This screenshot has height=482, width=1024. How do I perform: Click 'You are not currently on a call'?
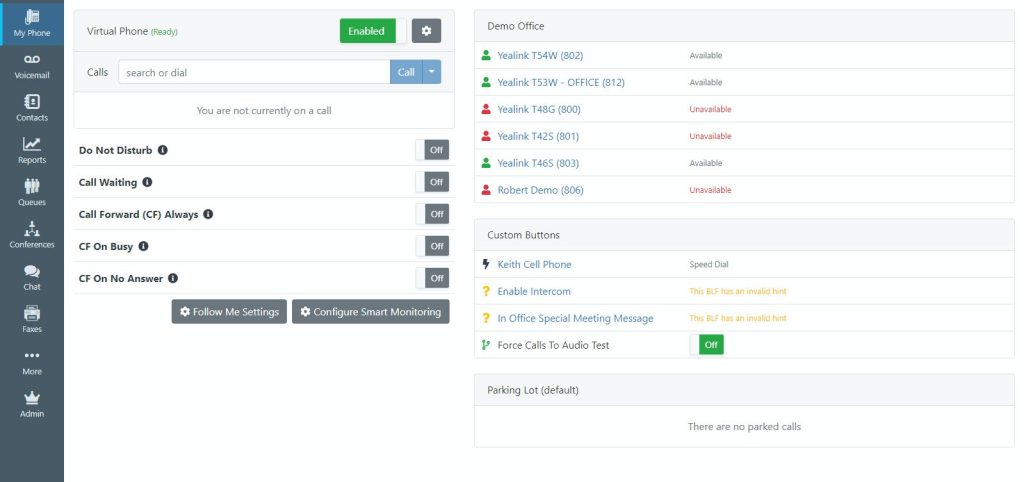point(264,110)
